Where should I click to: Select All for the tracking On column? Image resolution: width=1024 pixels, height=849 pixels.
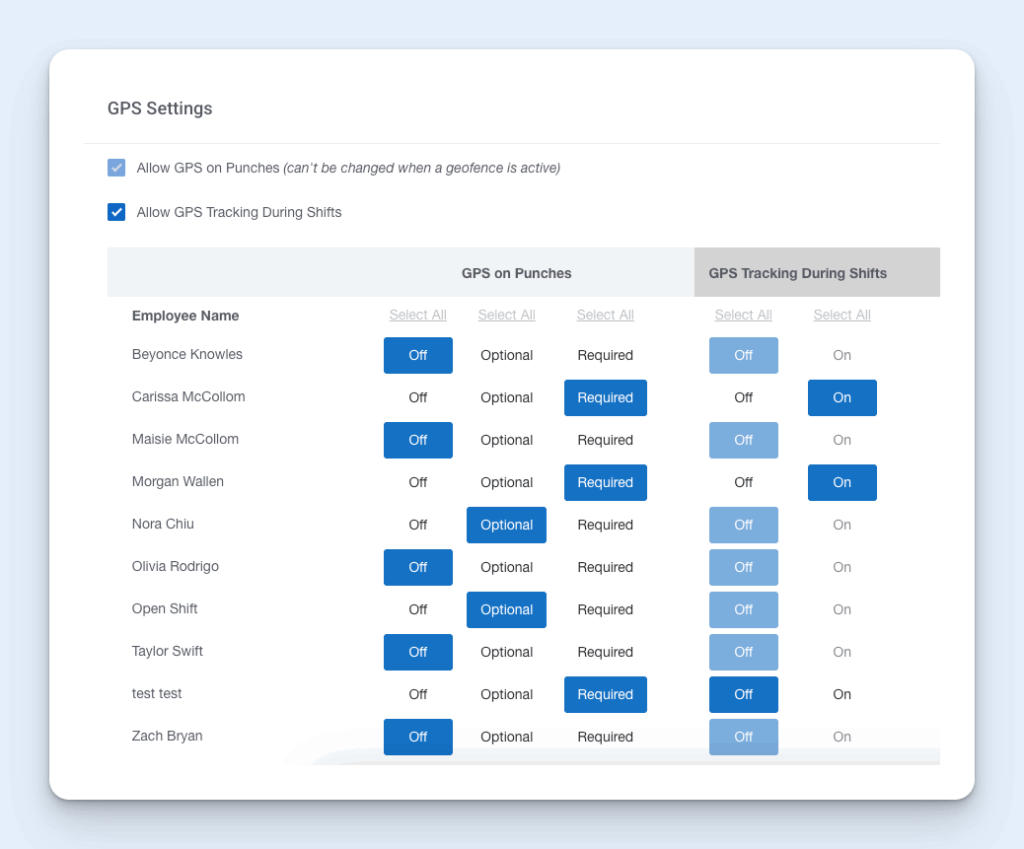[x=841, y=314]
